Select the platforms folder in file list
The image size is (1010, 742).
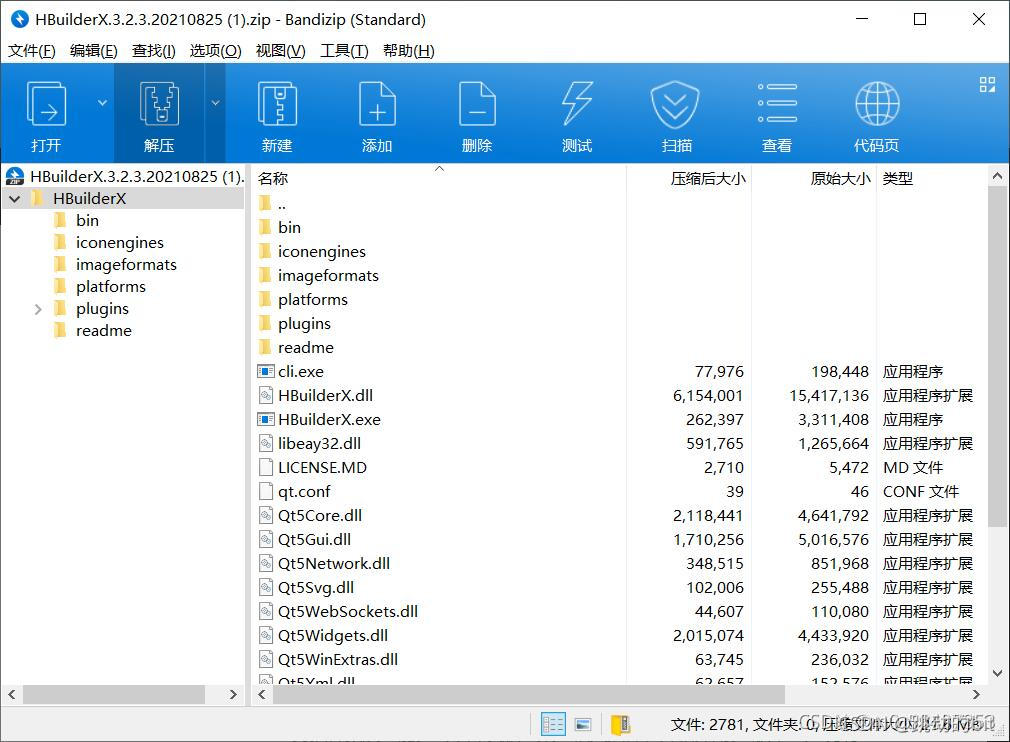point(303,300)
